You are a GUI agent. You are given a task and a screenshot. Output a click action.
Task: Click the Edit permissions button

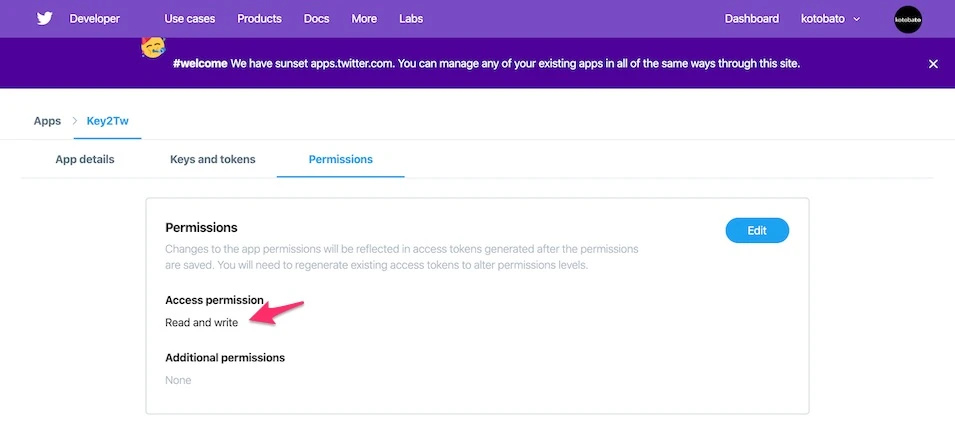757,230
